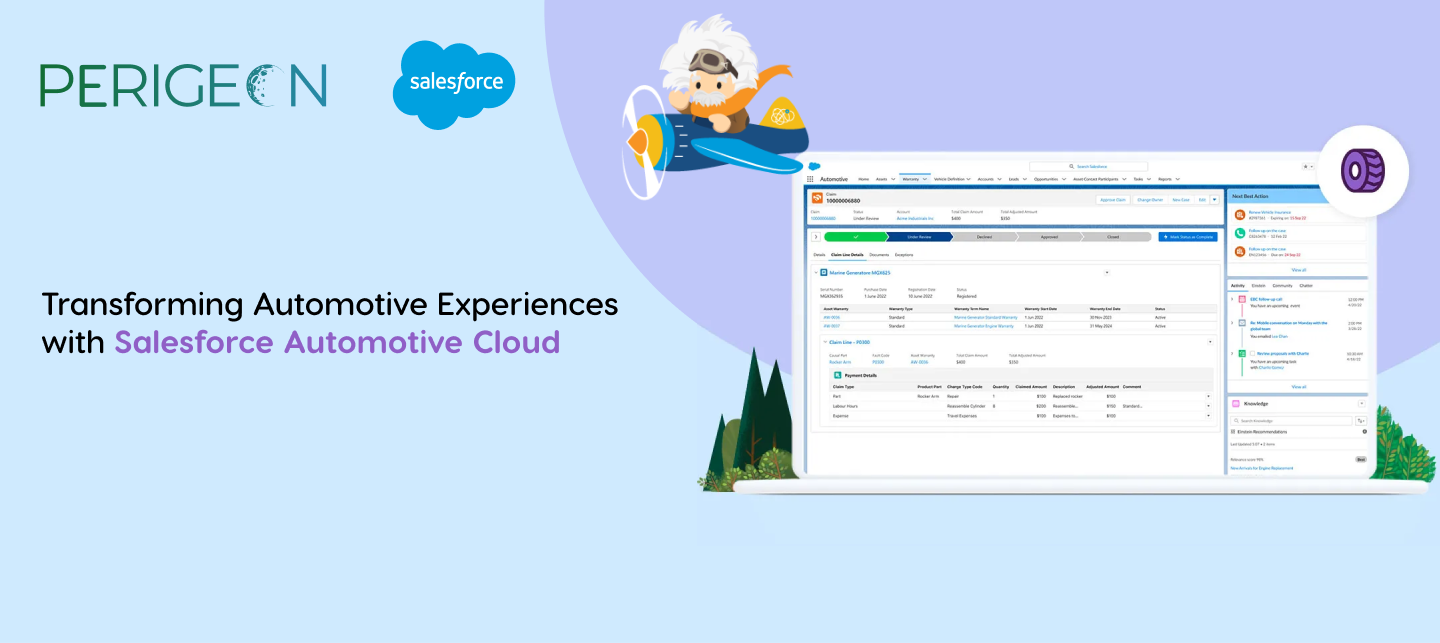Open the Knowledge panel dropdown menu
The height and width of the screenshot is (643, 1440).
(1361, 403)
